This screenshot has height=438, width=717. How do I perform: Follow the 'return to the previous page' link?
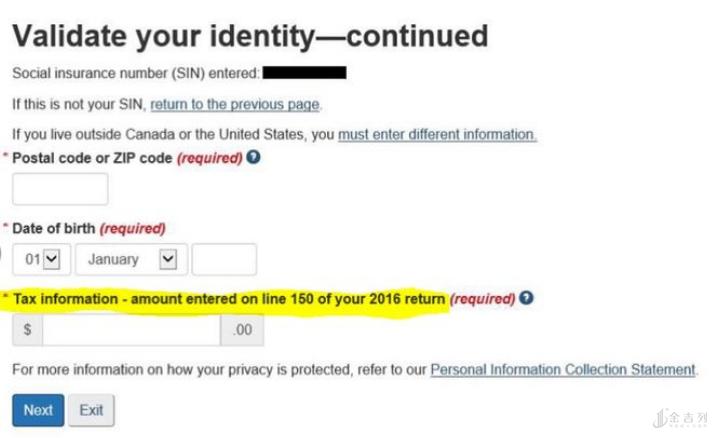[235, 104]
